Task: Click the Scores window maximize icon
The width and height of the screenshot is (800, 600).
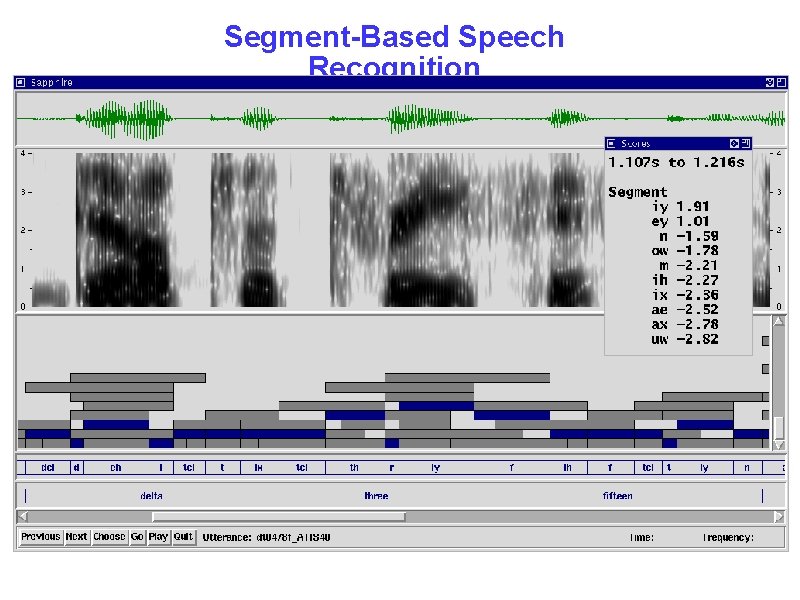Action: coord(745,144)
